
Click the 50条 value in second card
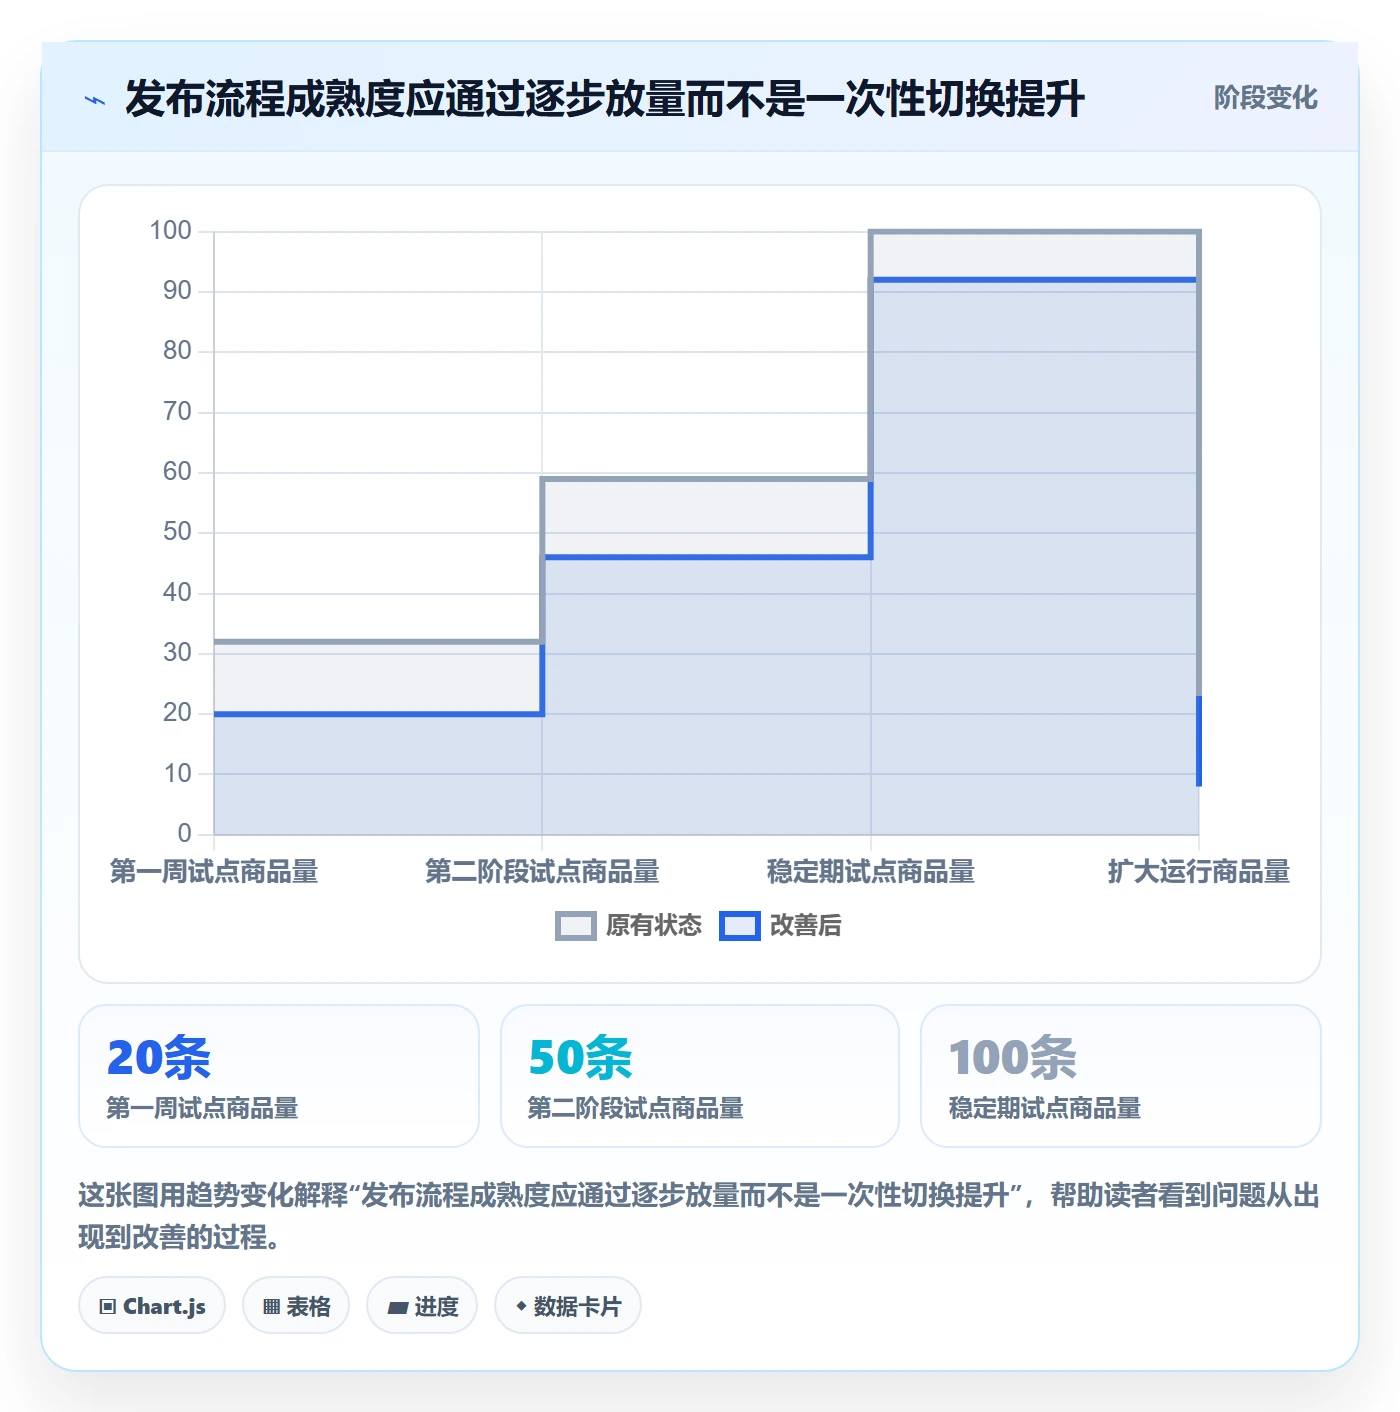(581, 1057)
